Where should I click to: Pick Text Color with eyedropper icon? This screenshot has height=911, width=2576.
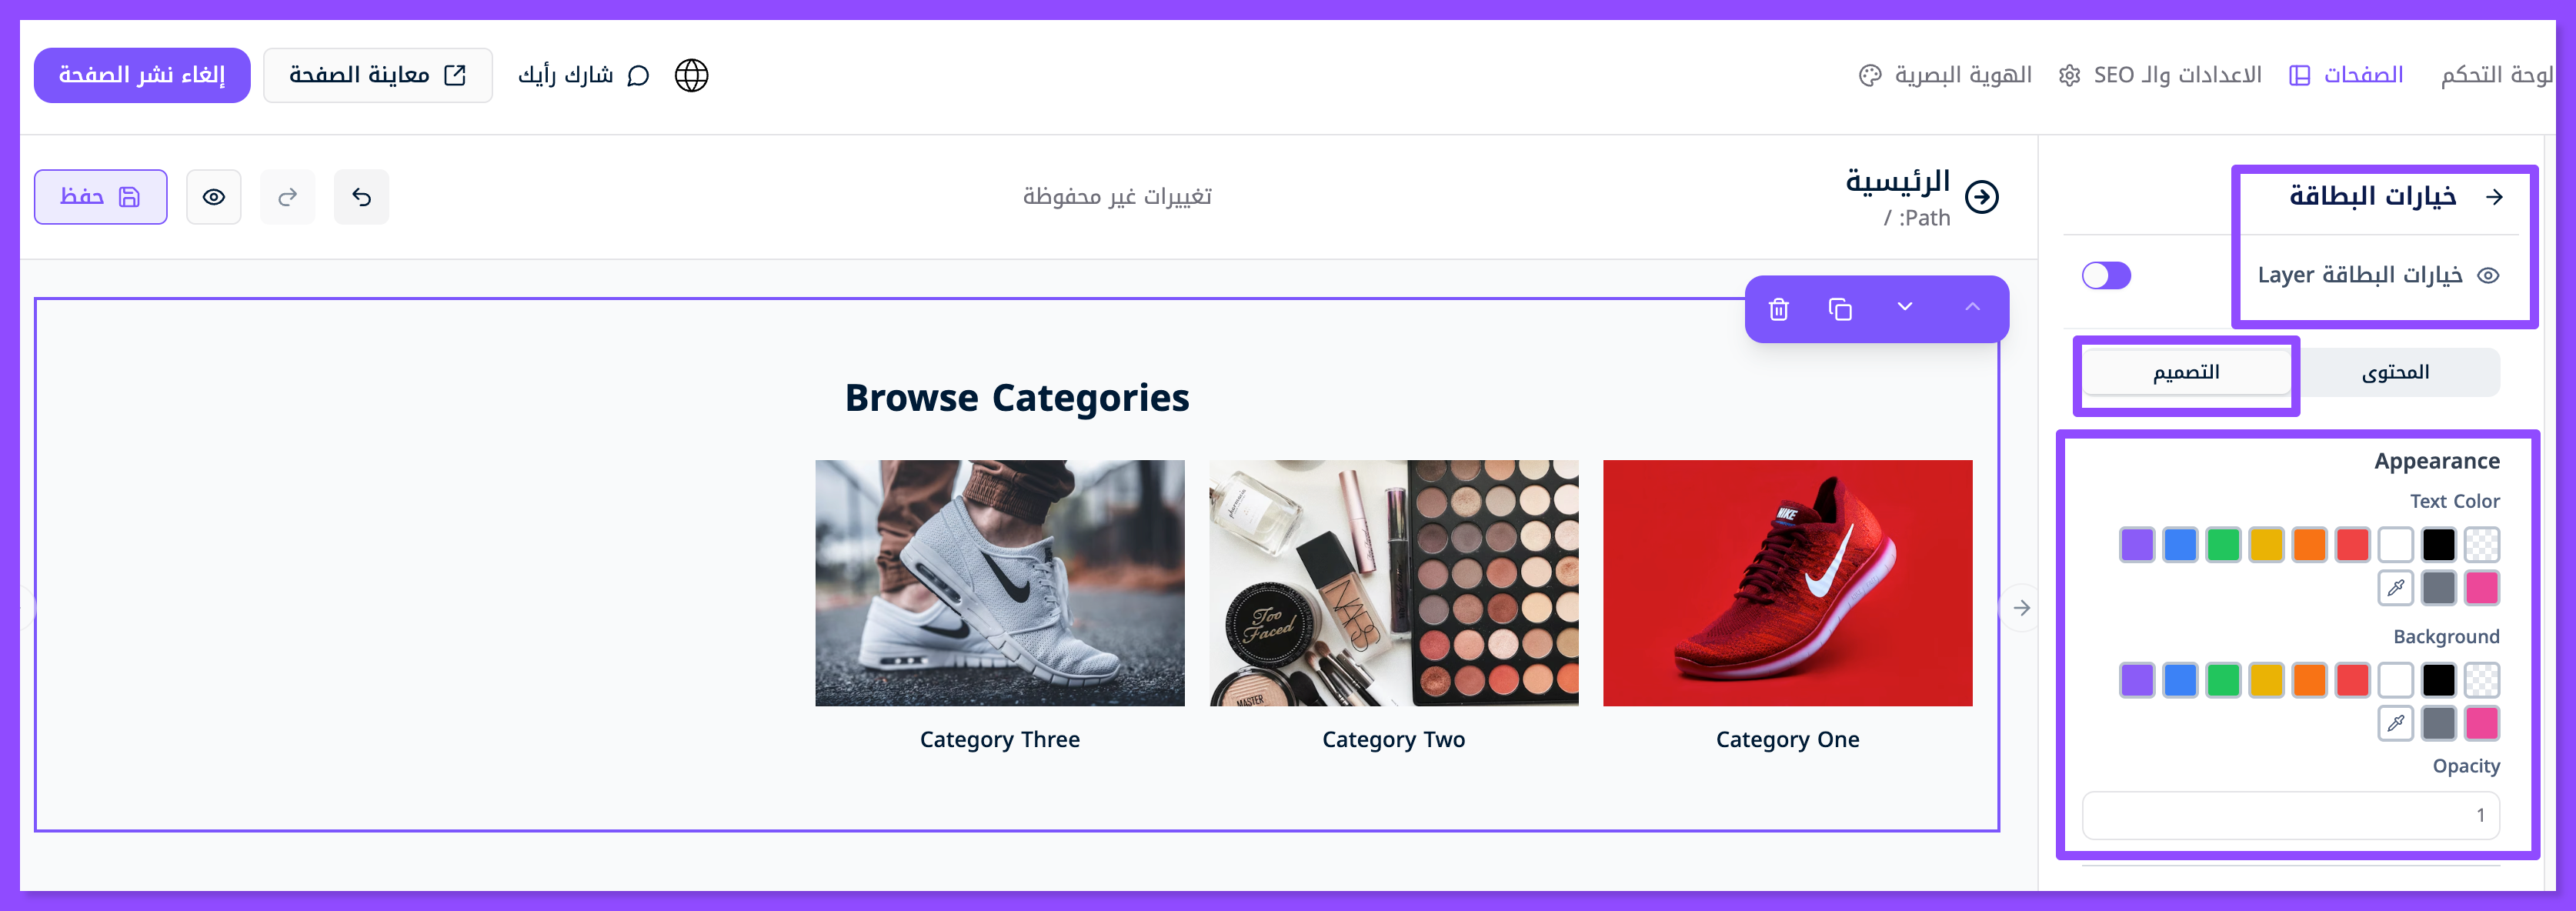(x=2396, y=588)
